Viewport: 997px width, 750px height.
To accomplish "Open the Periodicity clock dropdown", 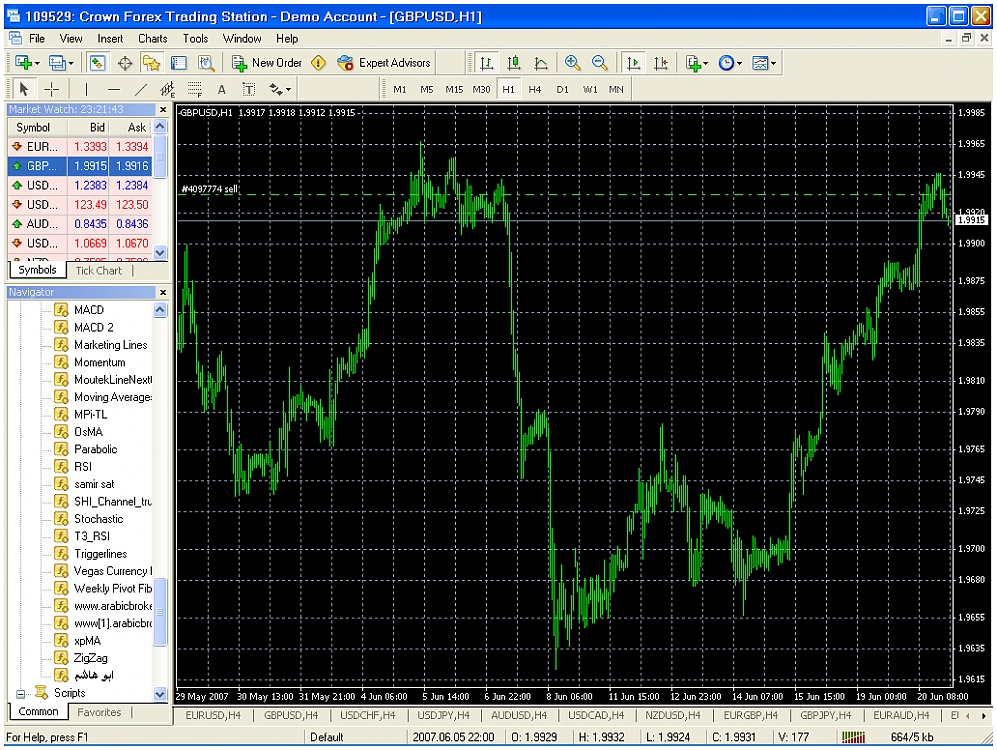I will point(729,63).
